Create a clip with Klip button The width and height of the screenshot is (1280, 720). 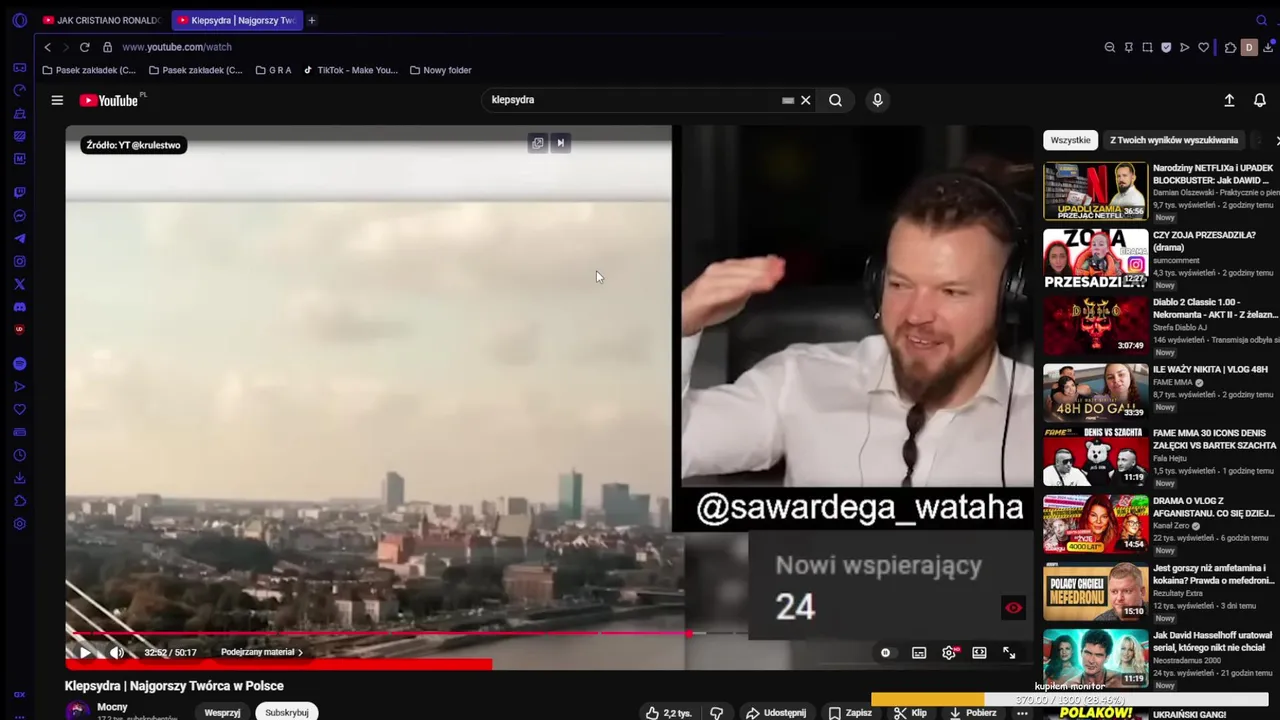point(910,713)
